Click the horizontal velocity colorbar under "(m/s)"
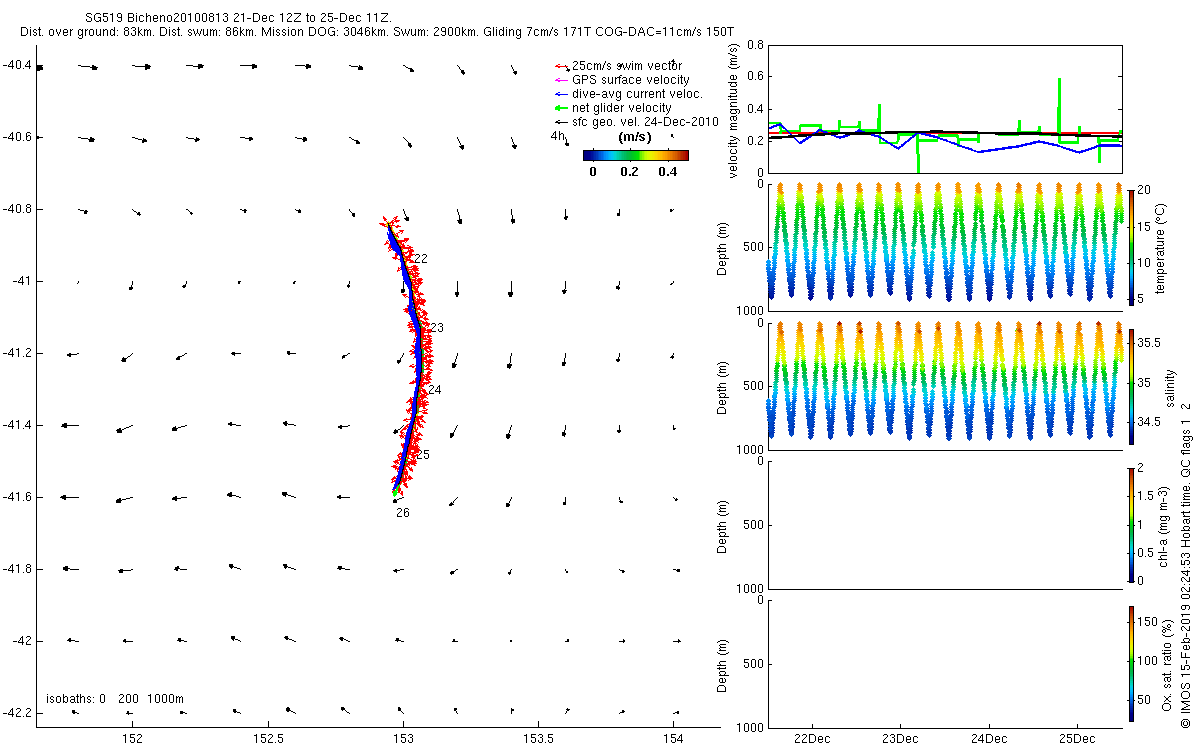Screen dimensions: 1200x750 [x=636, y=155]
